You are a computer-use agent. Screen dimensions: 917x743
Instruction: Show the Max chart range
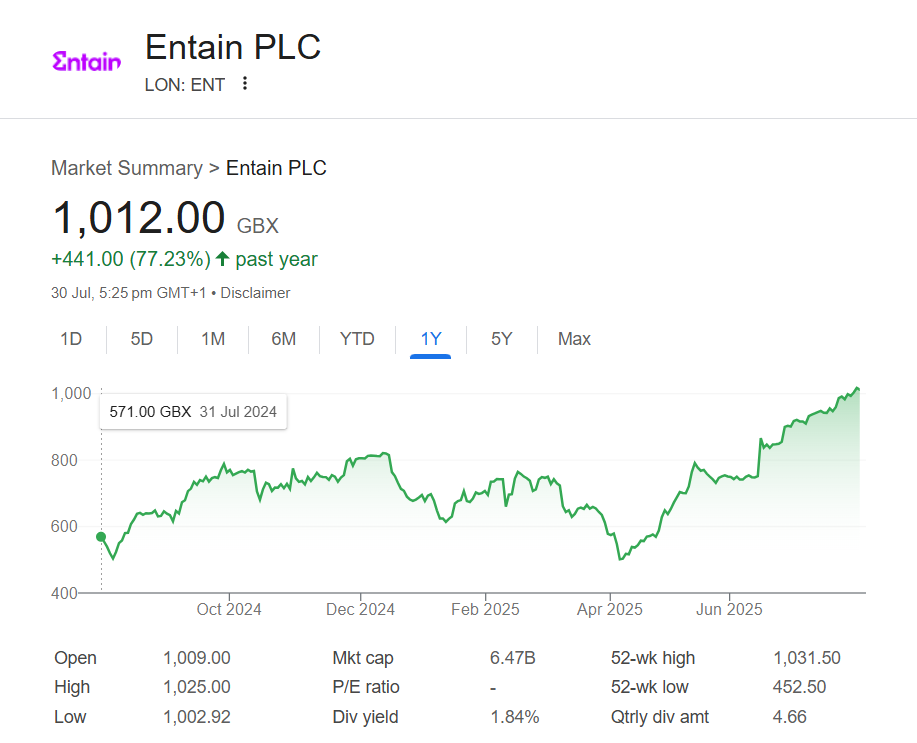pyautogui.click(x=574, y=339)
